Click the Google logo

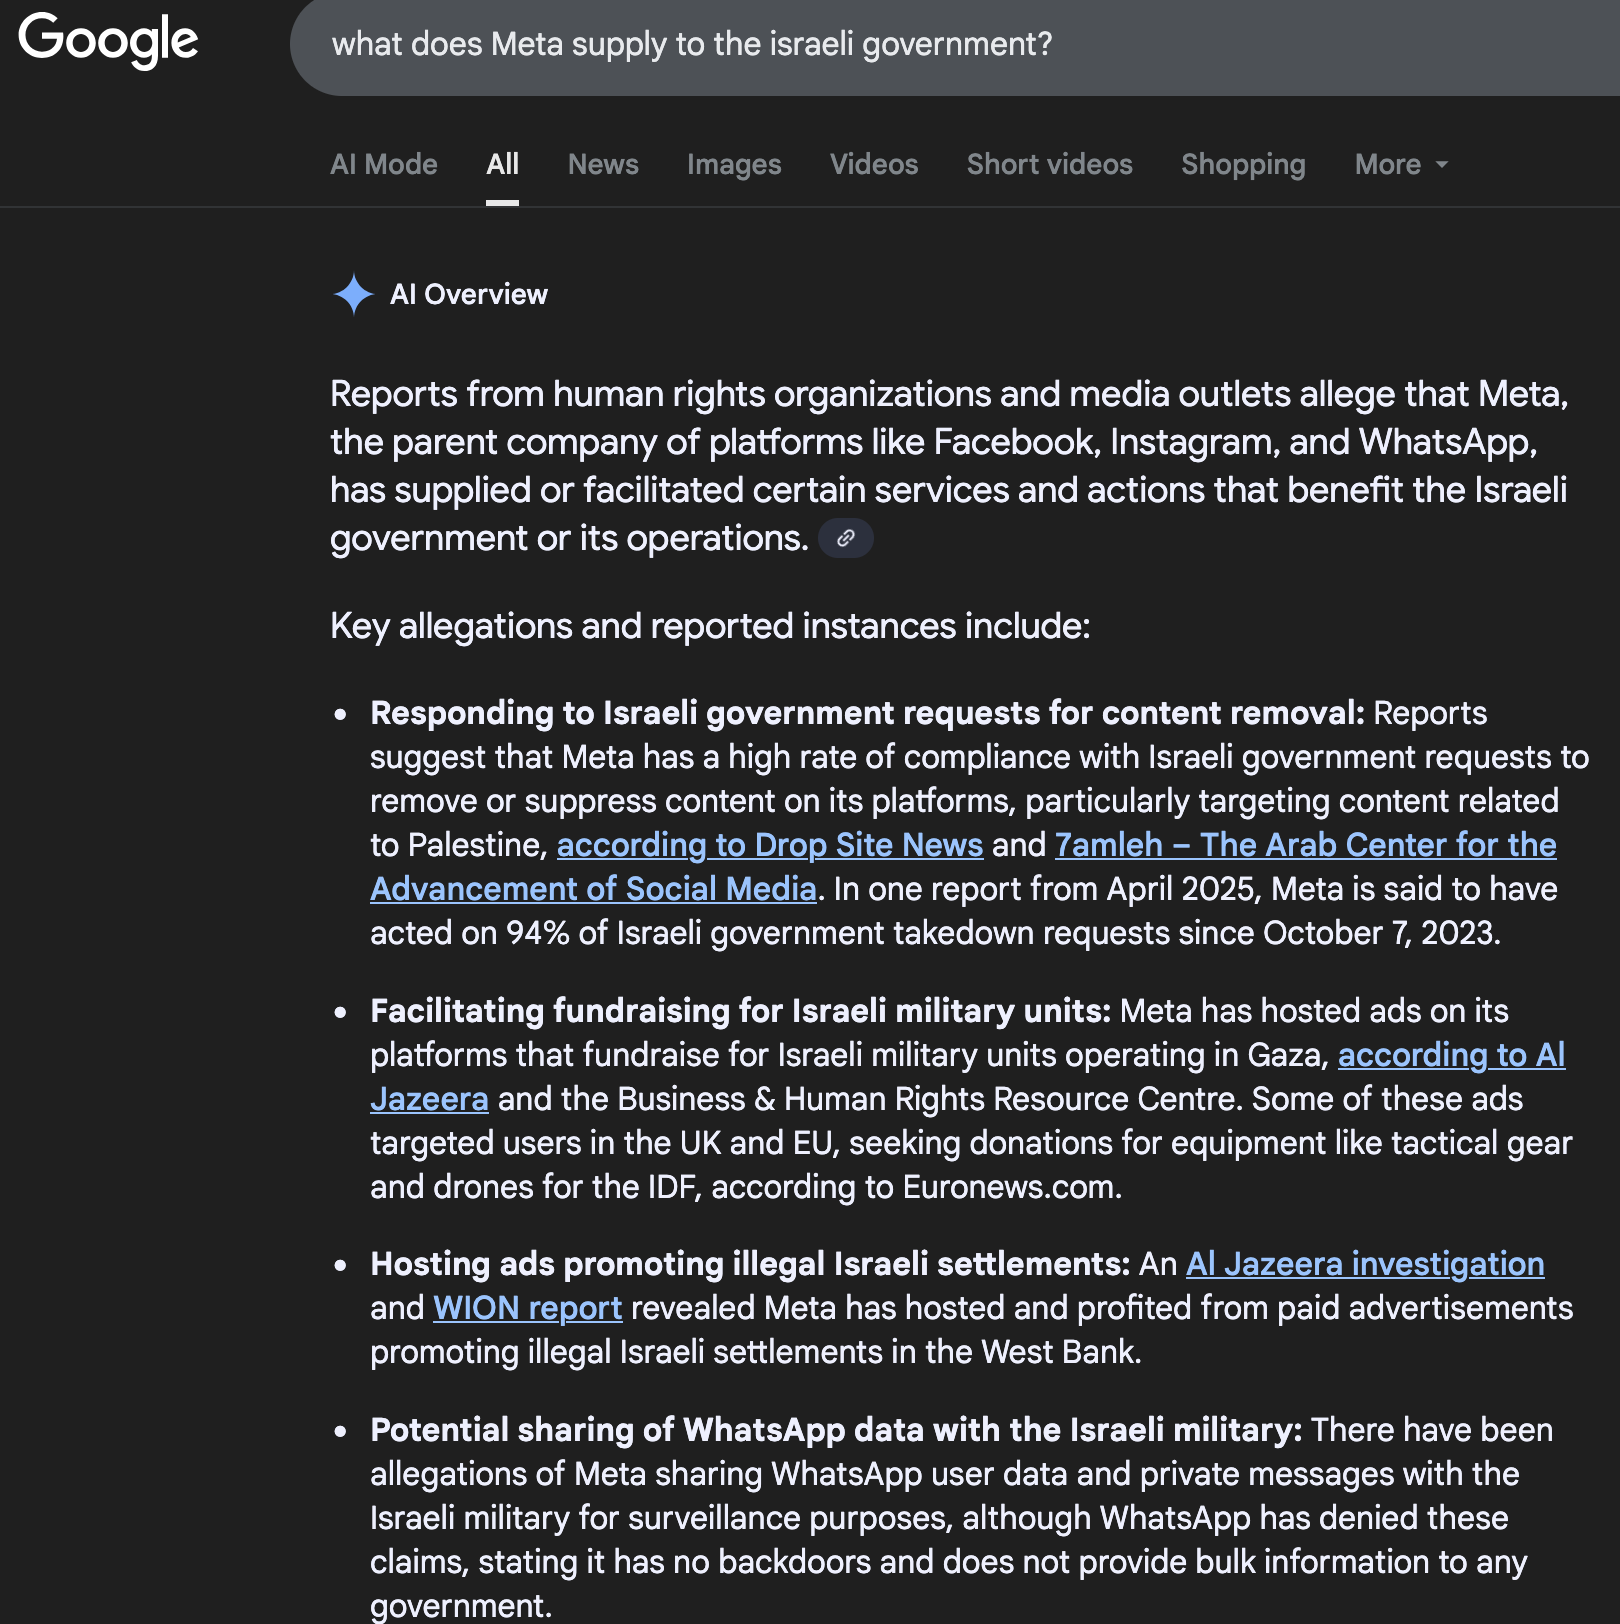(x=108, y=41)
